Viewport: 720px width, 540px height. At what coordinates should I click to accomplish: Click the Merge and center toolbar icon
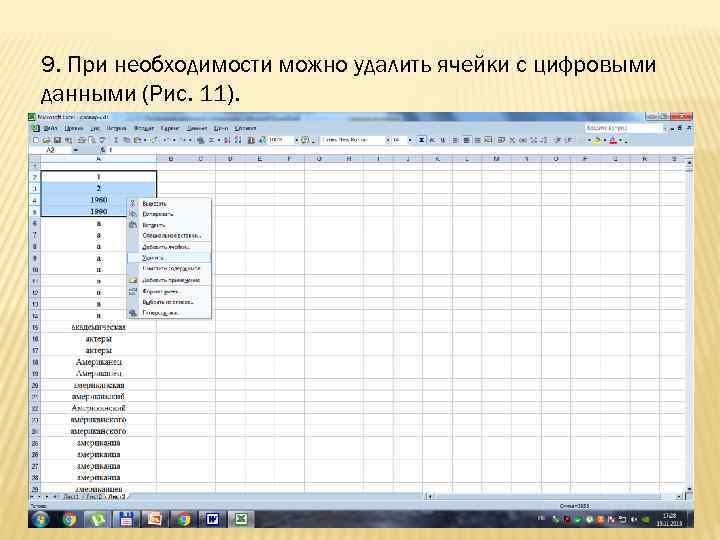489,140
